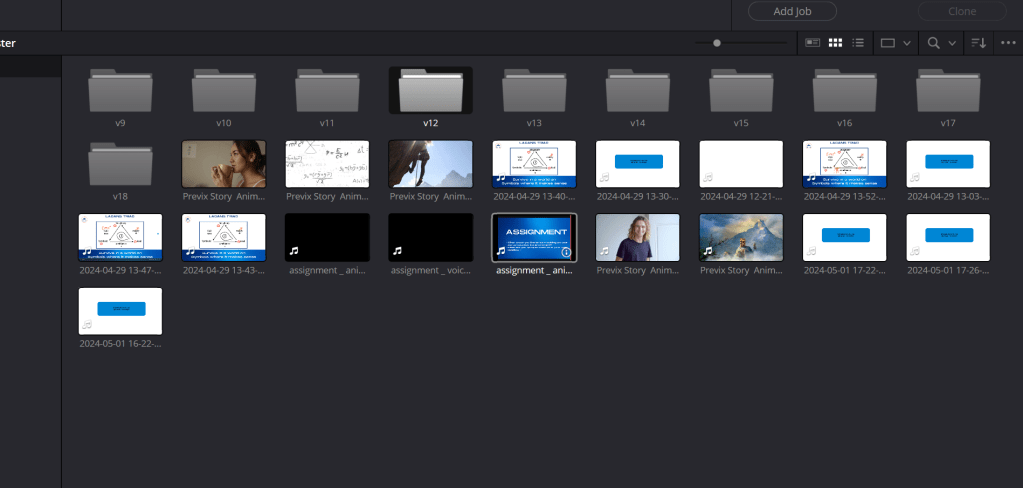
Task: Expand the chevron beside the rectangle icon
Action: (x=907, y=44)
